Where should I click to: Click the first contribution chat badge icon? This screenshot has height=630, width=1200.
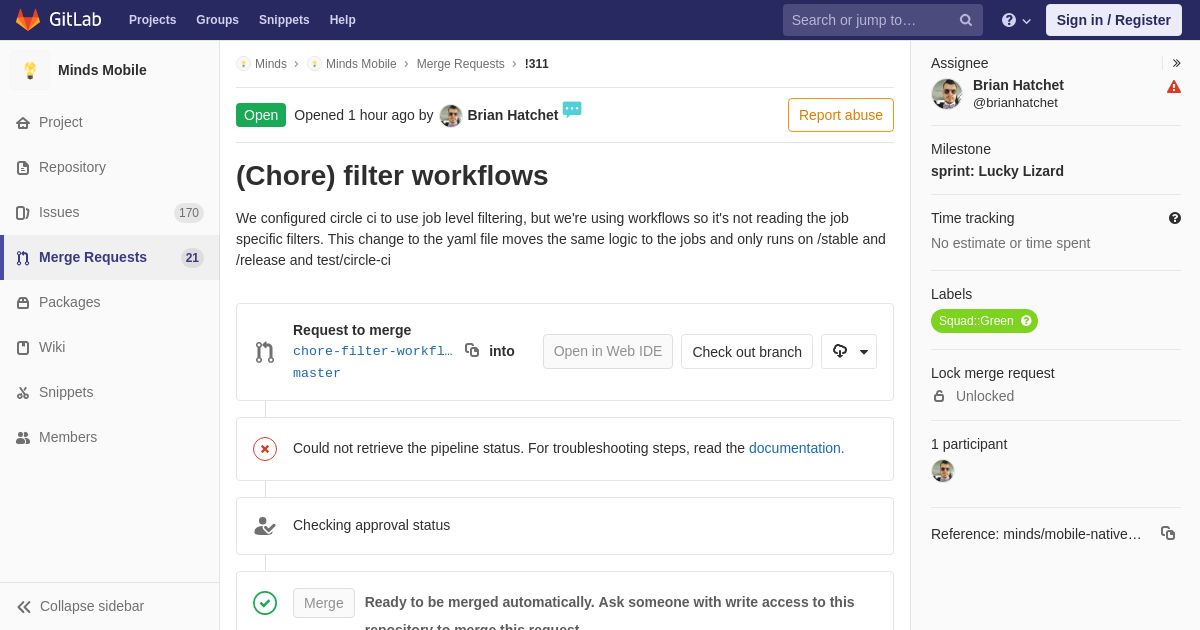click(x=572, y=110)
